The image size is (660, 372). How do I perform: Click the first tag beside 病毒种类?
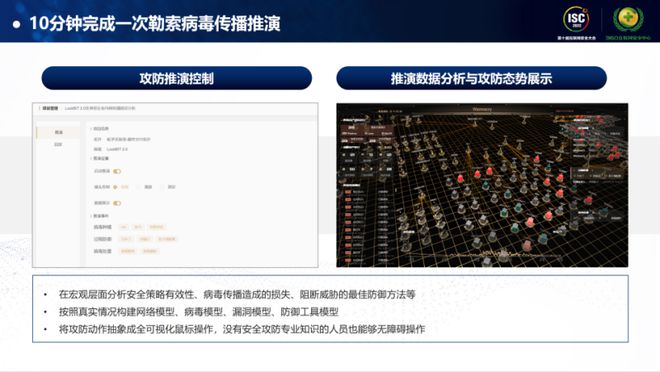(x=123, y=227)
